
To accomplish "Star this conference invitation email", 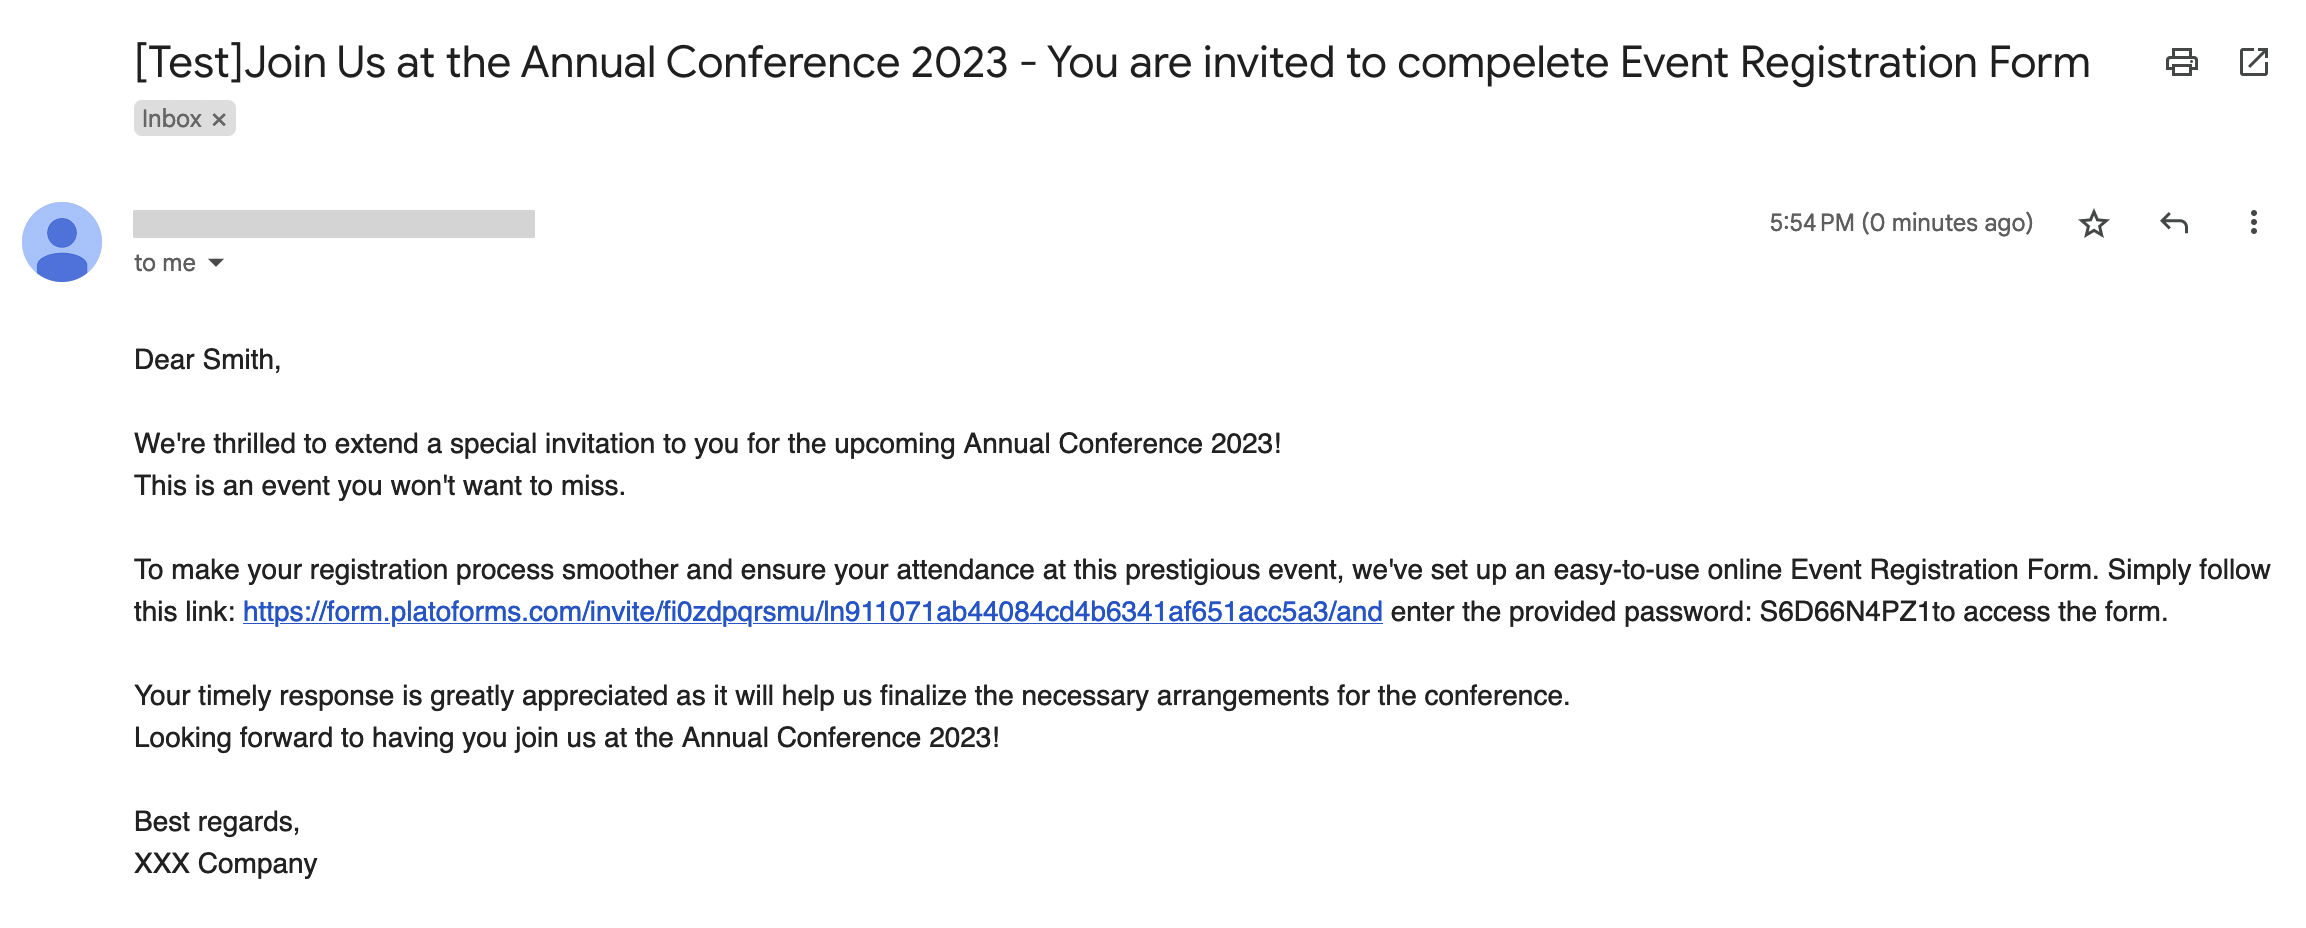I will click(x=2093, y=223).
